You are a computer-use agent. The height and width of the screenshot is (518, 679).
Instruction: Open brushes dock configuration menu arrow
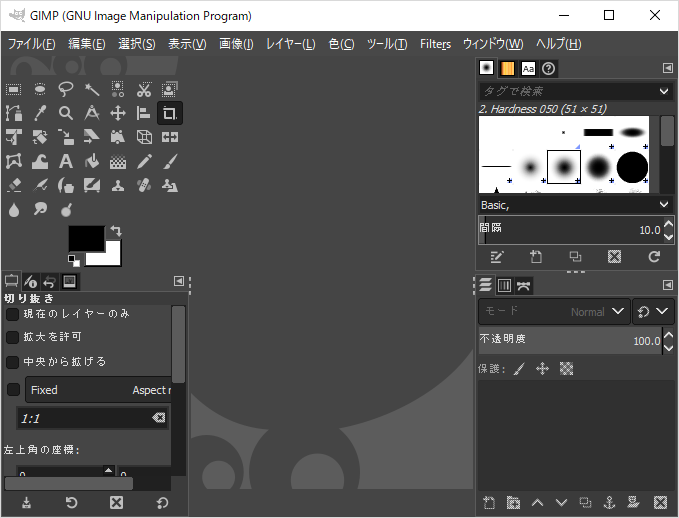pos(668,68)
